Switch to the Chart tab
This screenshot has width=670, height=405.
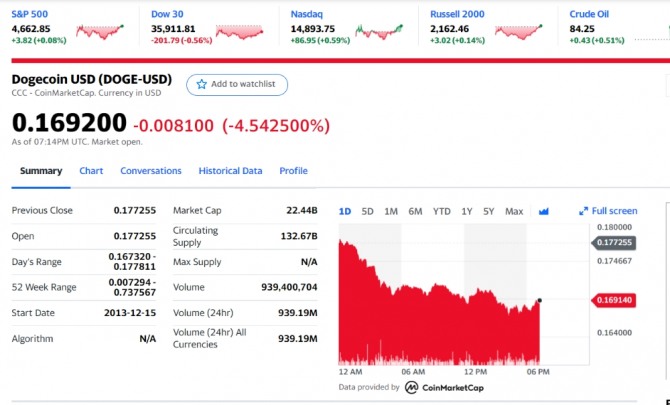click(x=91, y=171)
